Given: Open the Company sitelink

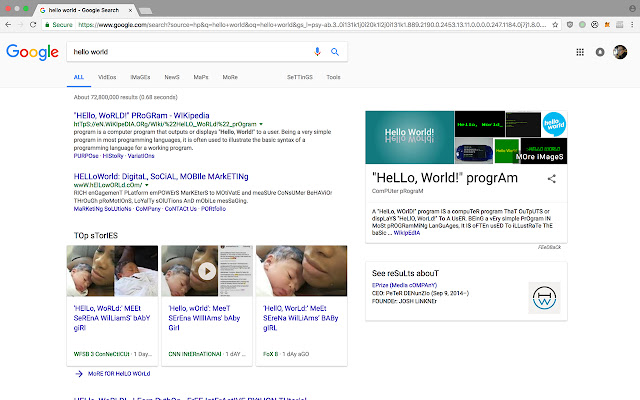Looking at the screenshot, I should (148, 209).
